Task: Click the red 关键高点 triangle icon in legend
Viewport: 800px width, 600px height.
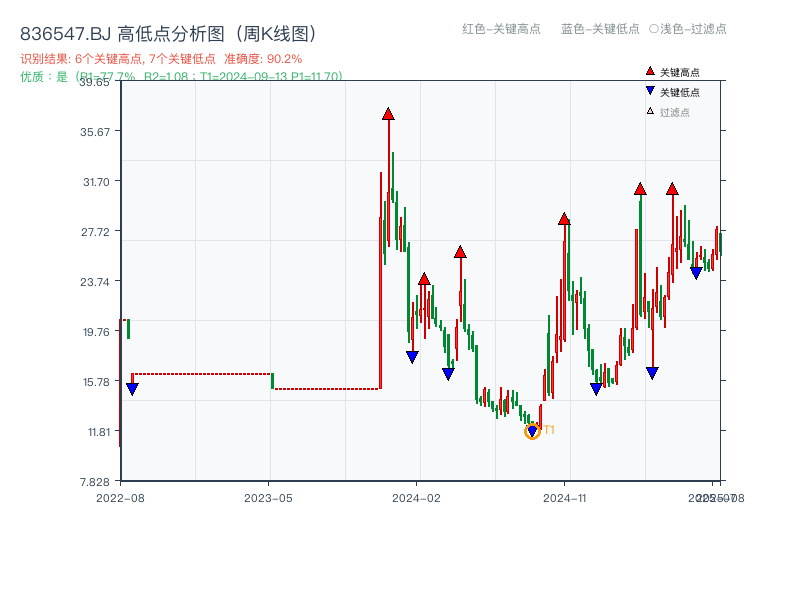Action: click(x=650, y=71)
